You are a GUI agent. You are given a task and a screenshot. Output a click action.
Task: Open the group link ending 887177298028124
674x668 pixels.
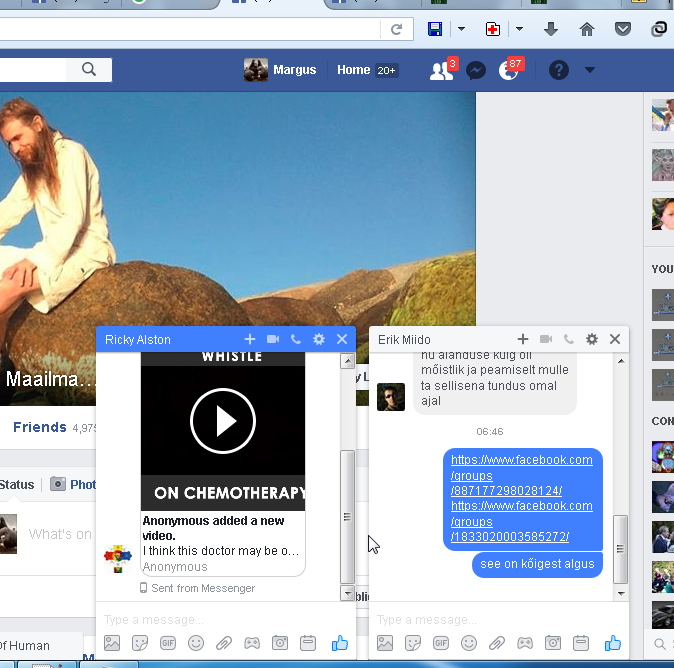(521, 475)
